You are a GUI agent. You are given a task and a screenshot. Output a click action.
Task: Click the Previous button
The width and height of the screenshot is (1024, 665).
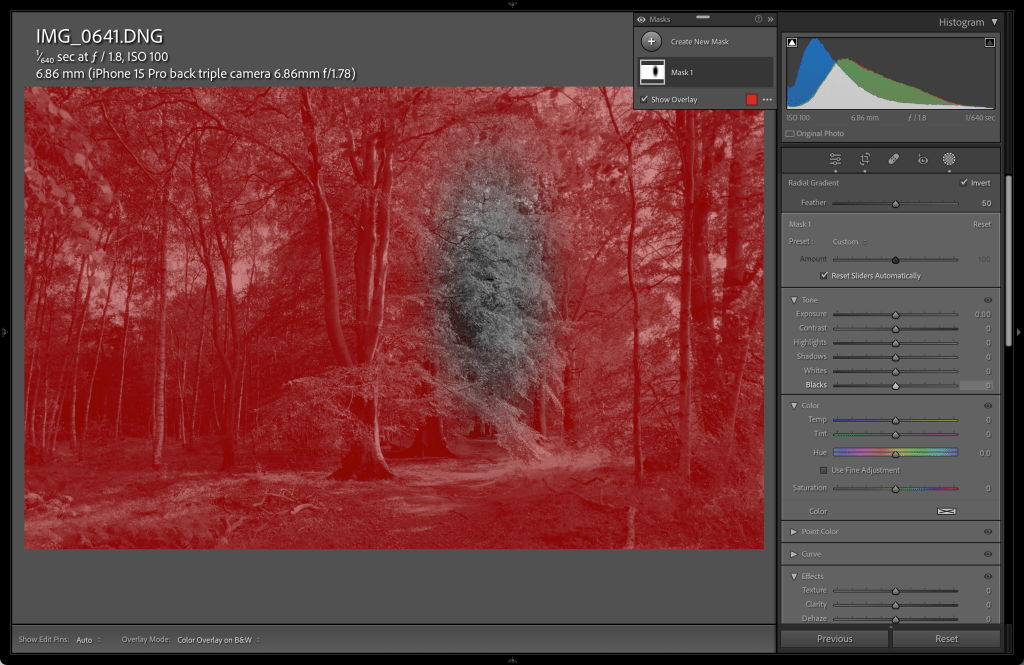834,639
